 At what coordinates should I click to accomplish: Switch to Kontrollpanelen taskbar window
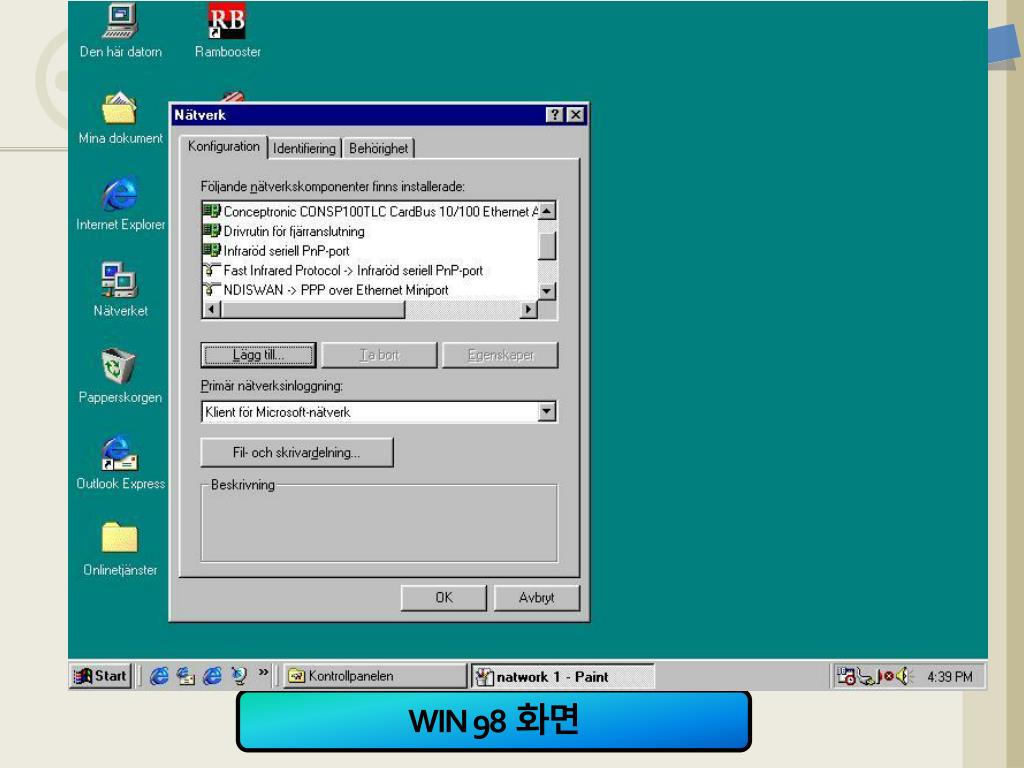coord(375,676)
